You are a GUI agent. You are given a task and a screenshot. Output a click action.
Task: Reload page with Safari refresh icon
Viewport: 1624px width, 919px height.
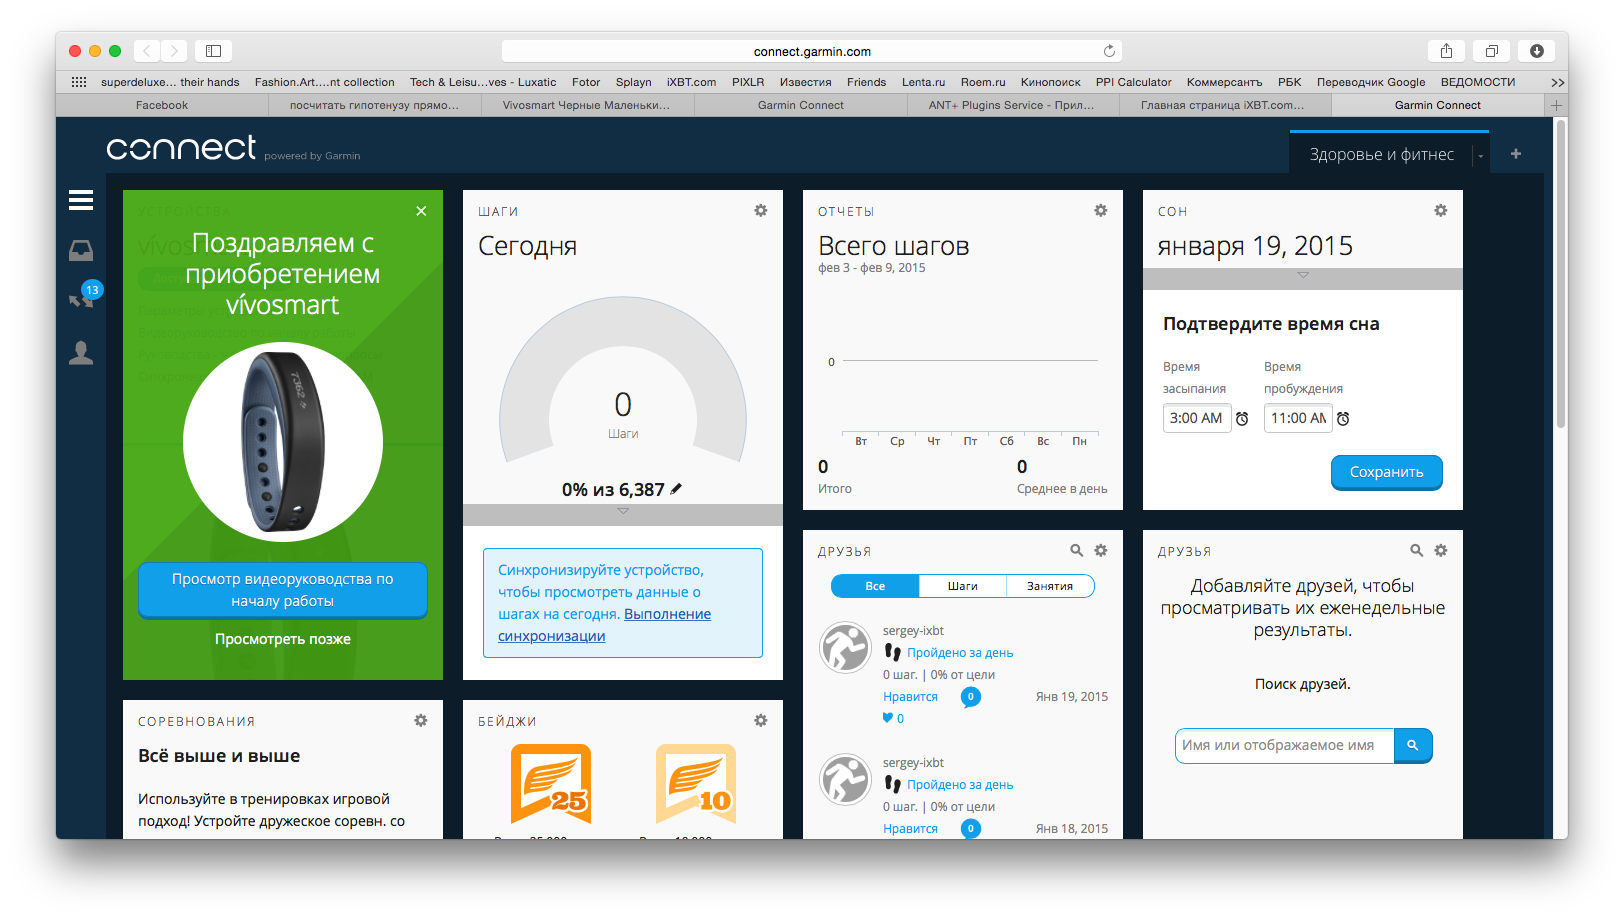point(1109,51)
